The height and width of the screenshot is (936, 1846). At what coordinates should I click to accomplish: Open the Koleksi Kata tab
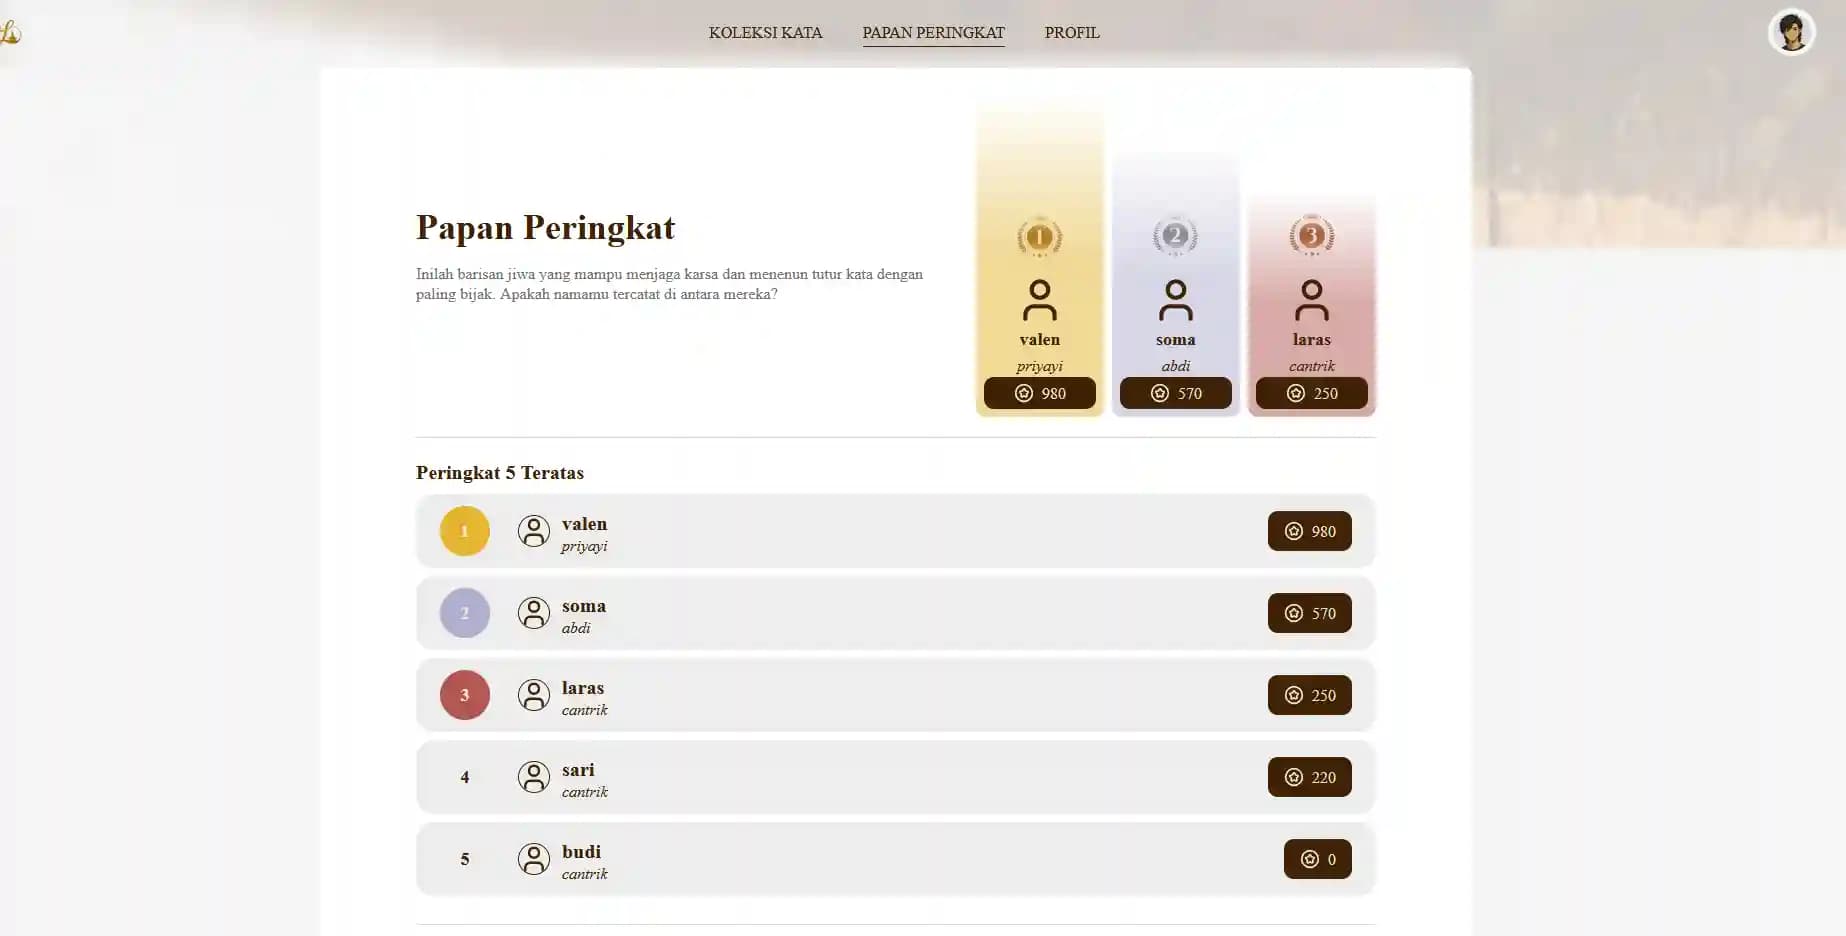tap(765, 33)
